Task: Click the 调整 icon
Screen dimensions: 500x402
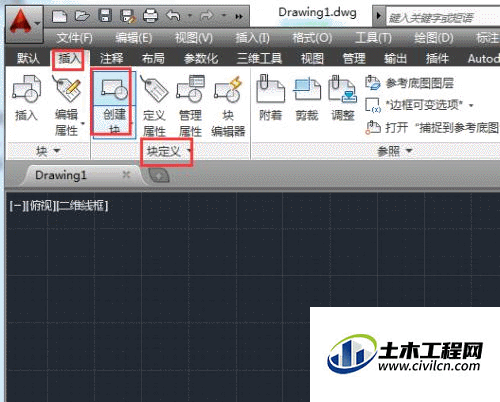Action: click(342, 89)
